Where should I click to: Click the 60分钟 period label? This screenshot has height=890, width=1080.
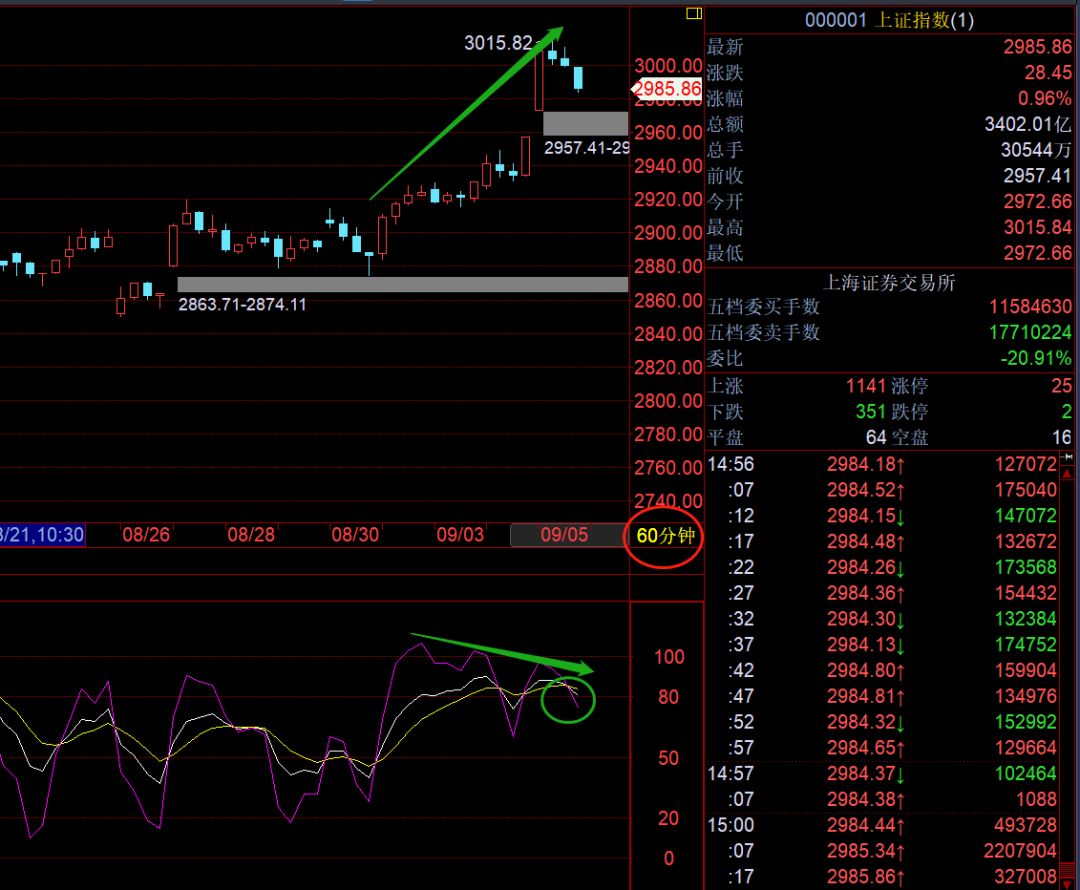point(665,536)
